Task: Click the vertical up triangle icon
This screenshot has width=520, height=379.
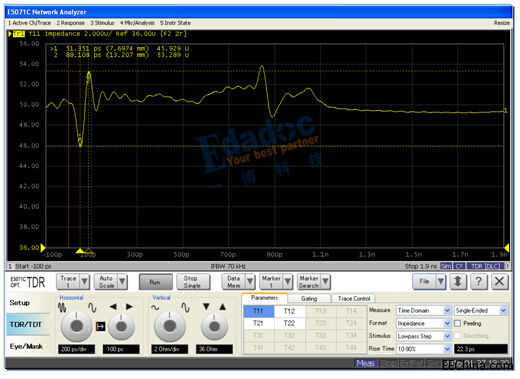Action: pyautogui.click(x=222, y=307)
